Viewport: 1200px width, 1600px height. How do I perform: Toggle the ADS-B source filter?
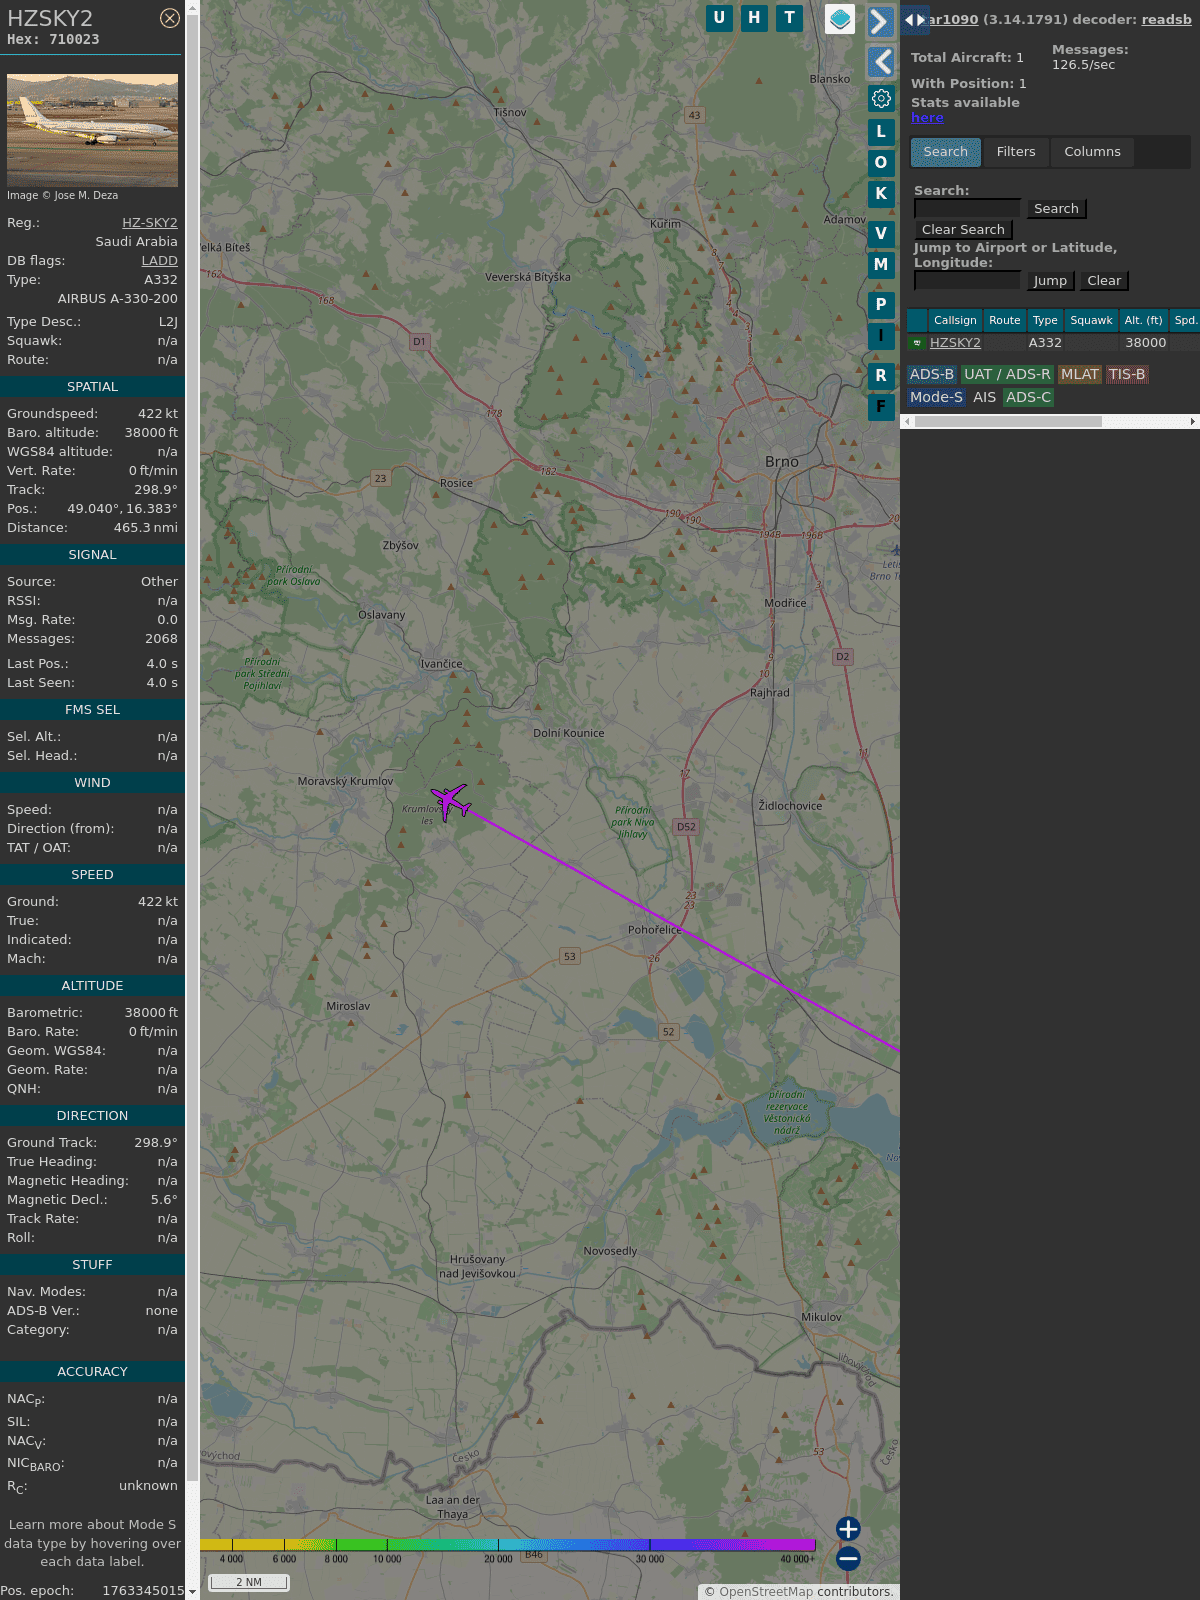[x=931, y=374]
